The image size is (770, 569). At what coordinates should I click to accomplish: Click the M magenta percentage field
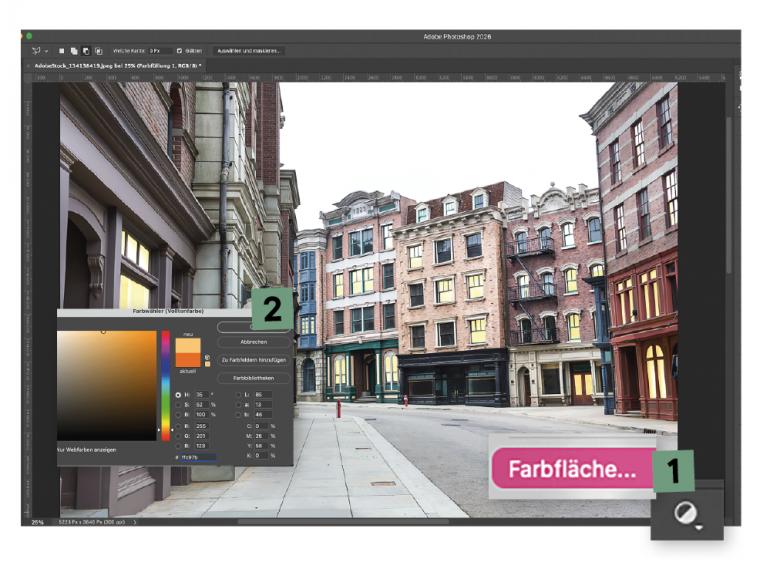pyautogui.click(x=261, y=436)
